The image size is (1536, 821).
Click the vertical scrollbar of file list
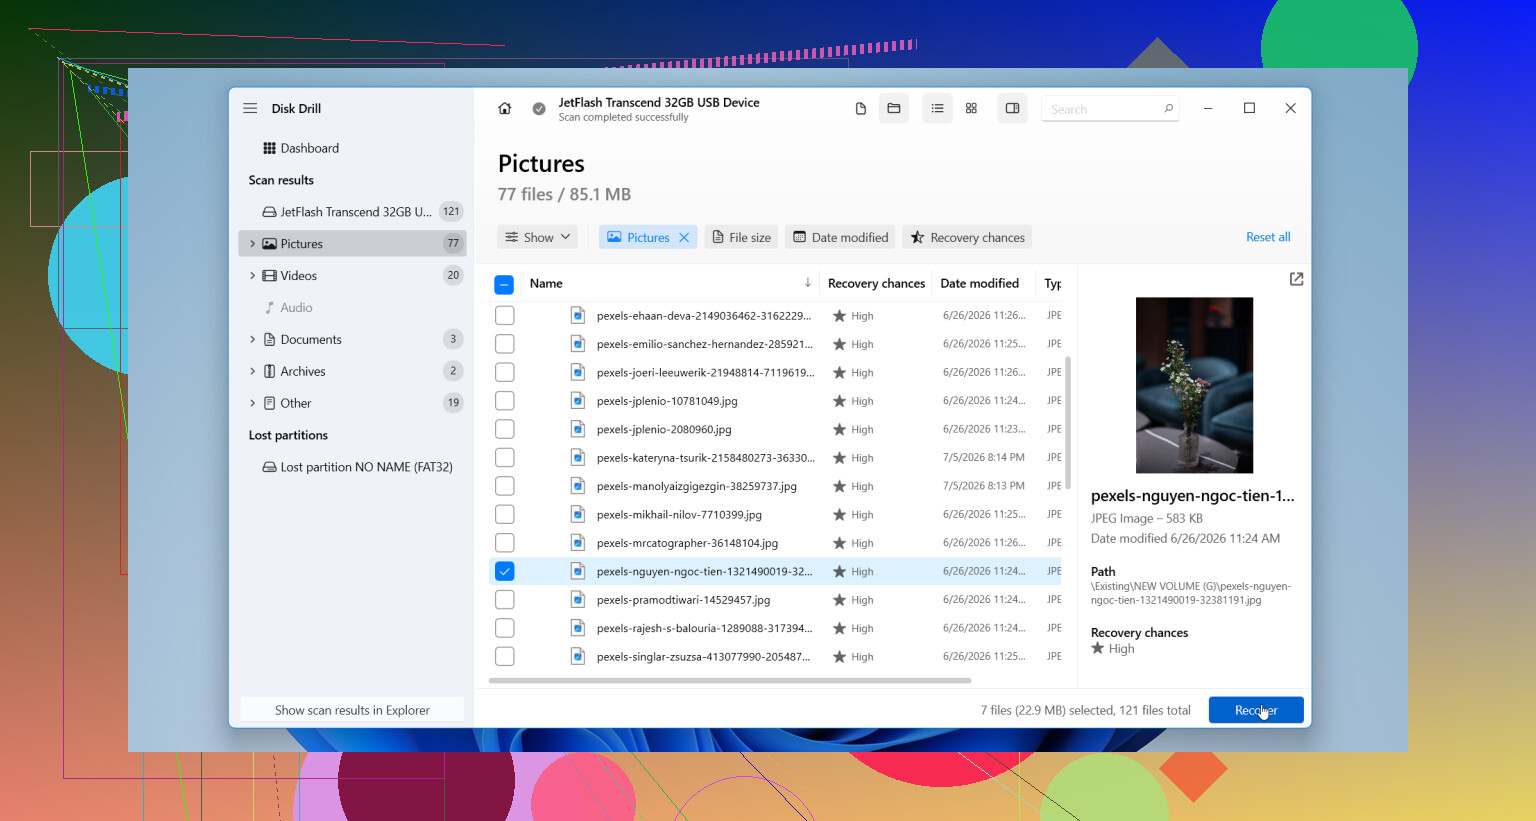click(x=1068, y=422)
